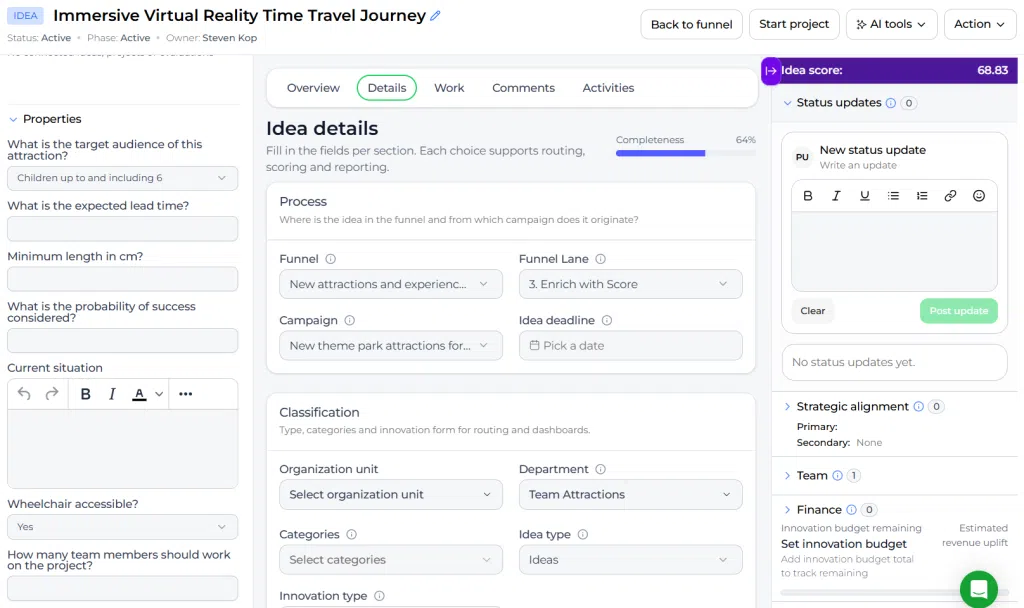Open the chat support bubble

978,589
